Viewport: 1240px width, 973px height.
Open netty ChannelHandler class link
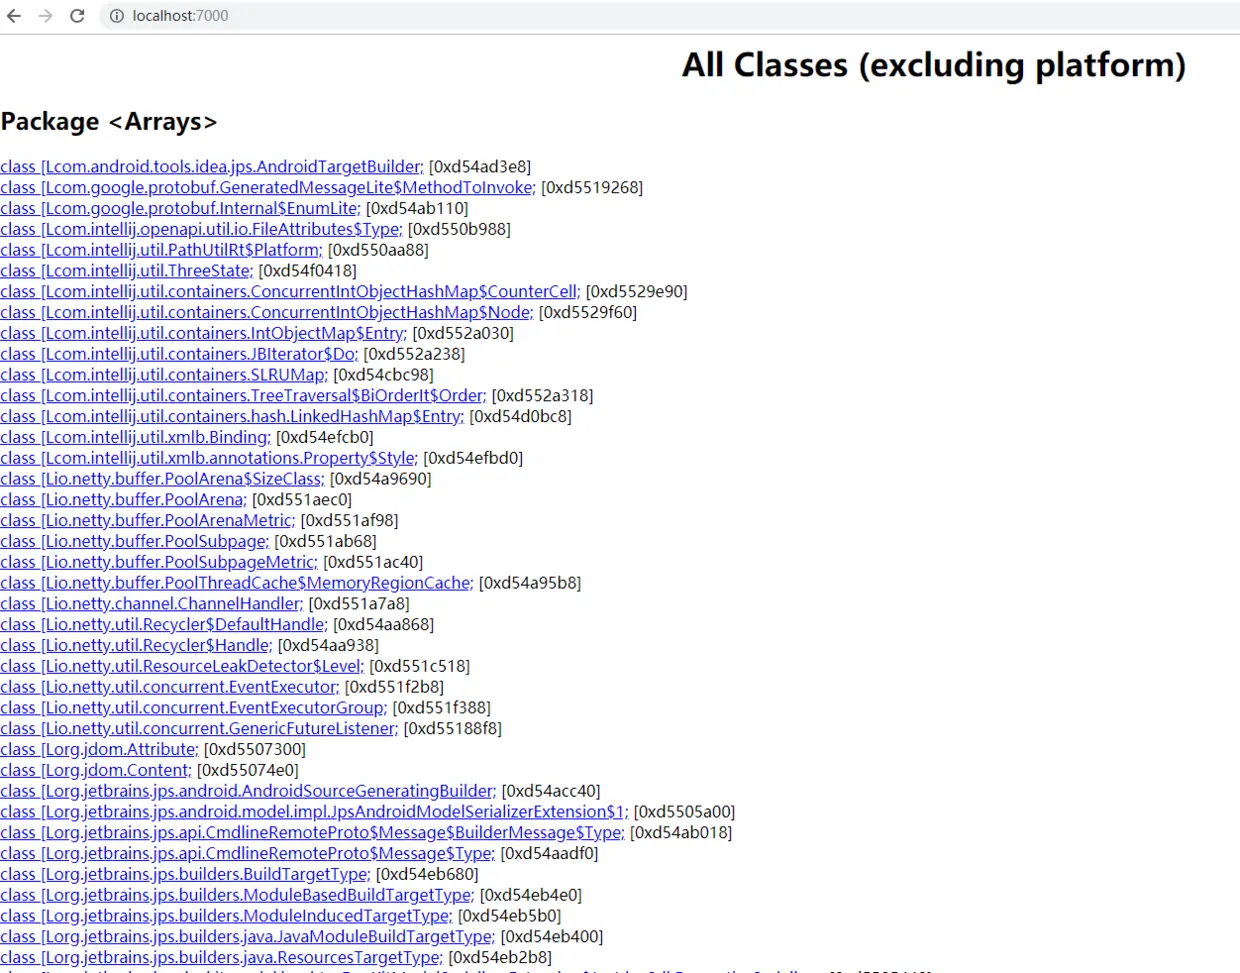(152, 604)
